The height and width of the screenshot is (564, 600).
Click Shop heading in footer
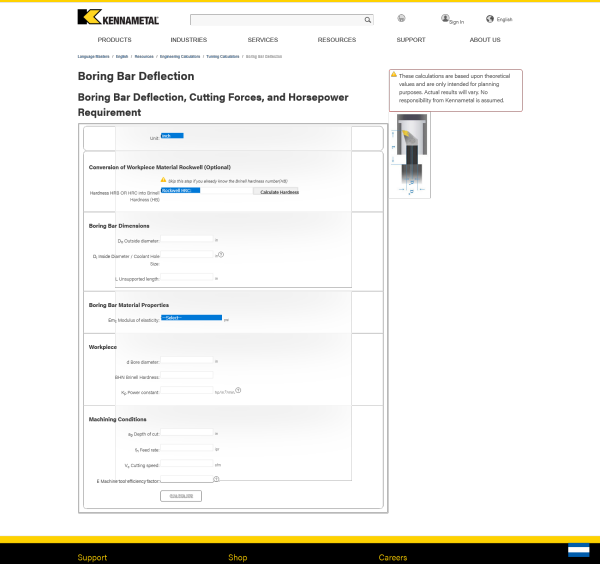tap(238, 557)
